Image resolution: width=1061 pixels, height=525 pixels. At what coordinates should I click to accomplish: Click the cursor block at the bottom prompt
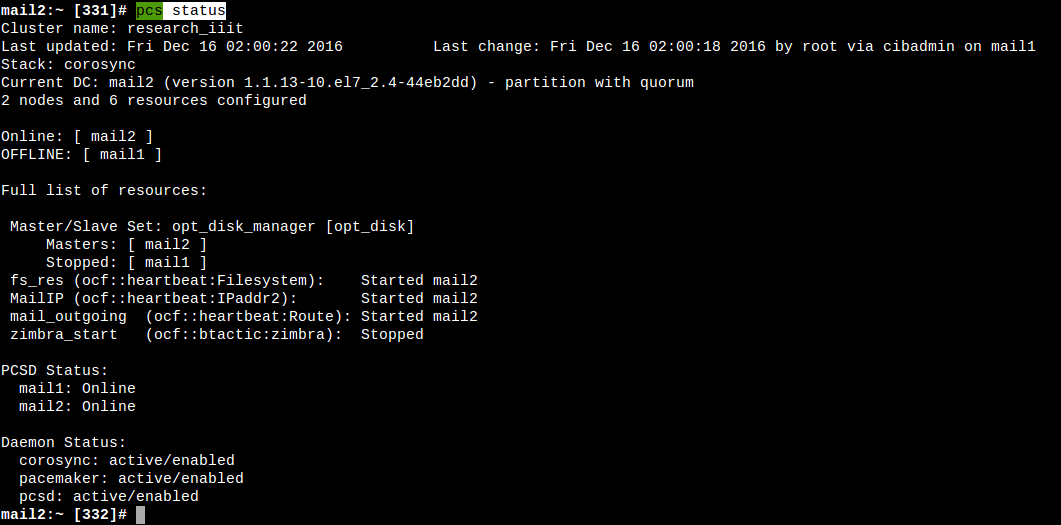coord(141,514)
